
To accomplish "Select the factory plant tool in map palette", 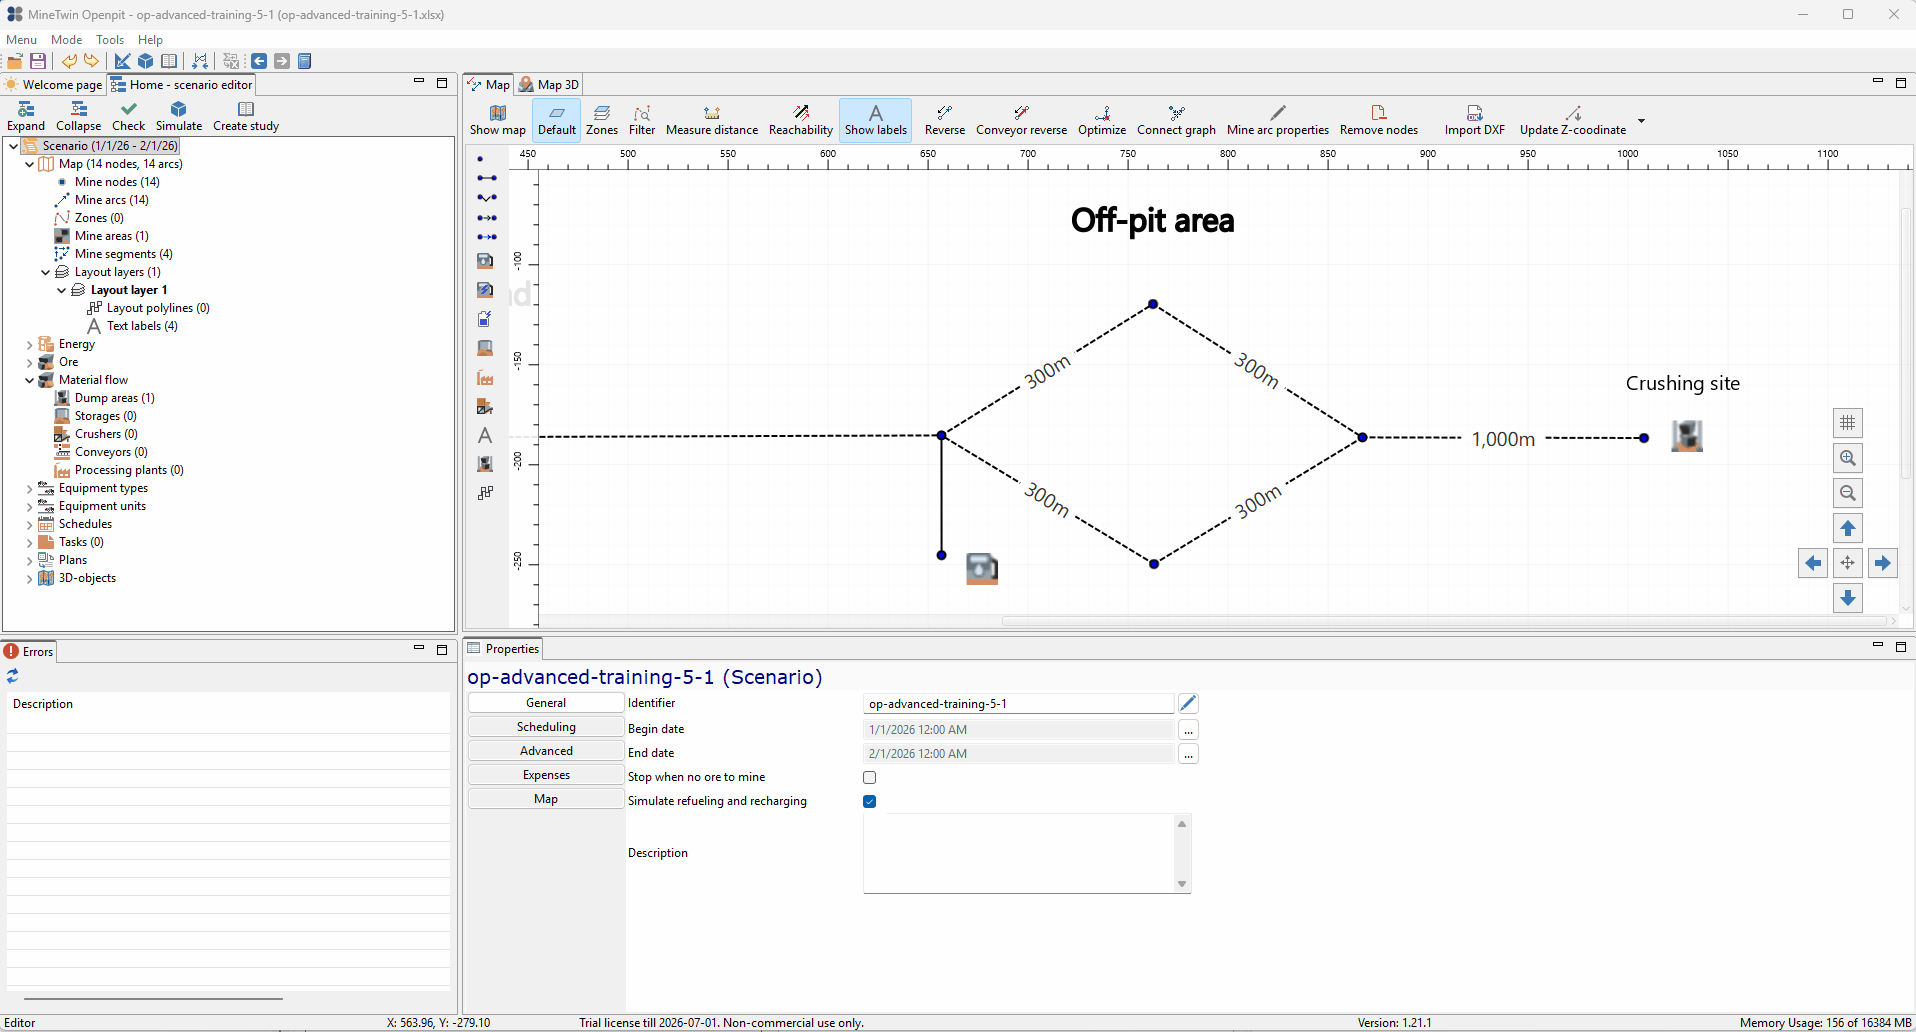I will [x=485, y=377].
